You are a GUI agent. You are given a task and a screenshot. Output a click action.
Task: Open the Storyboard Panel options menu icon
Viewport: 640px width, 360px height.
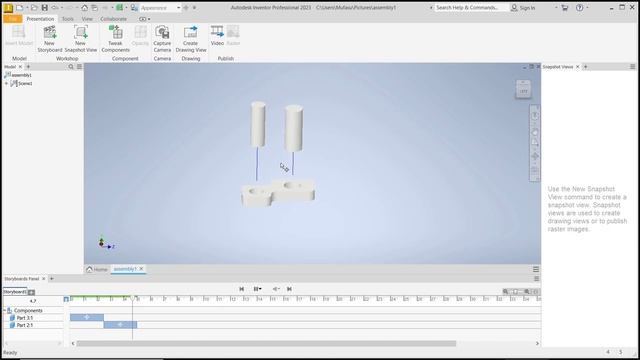(x=536, y=279)
